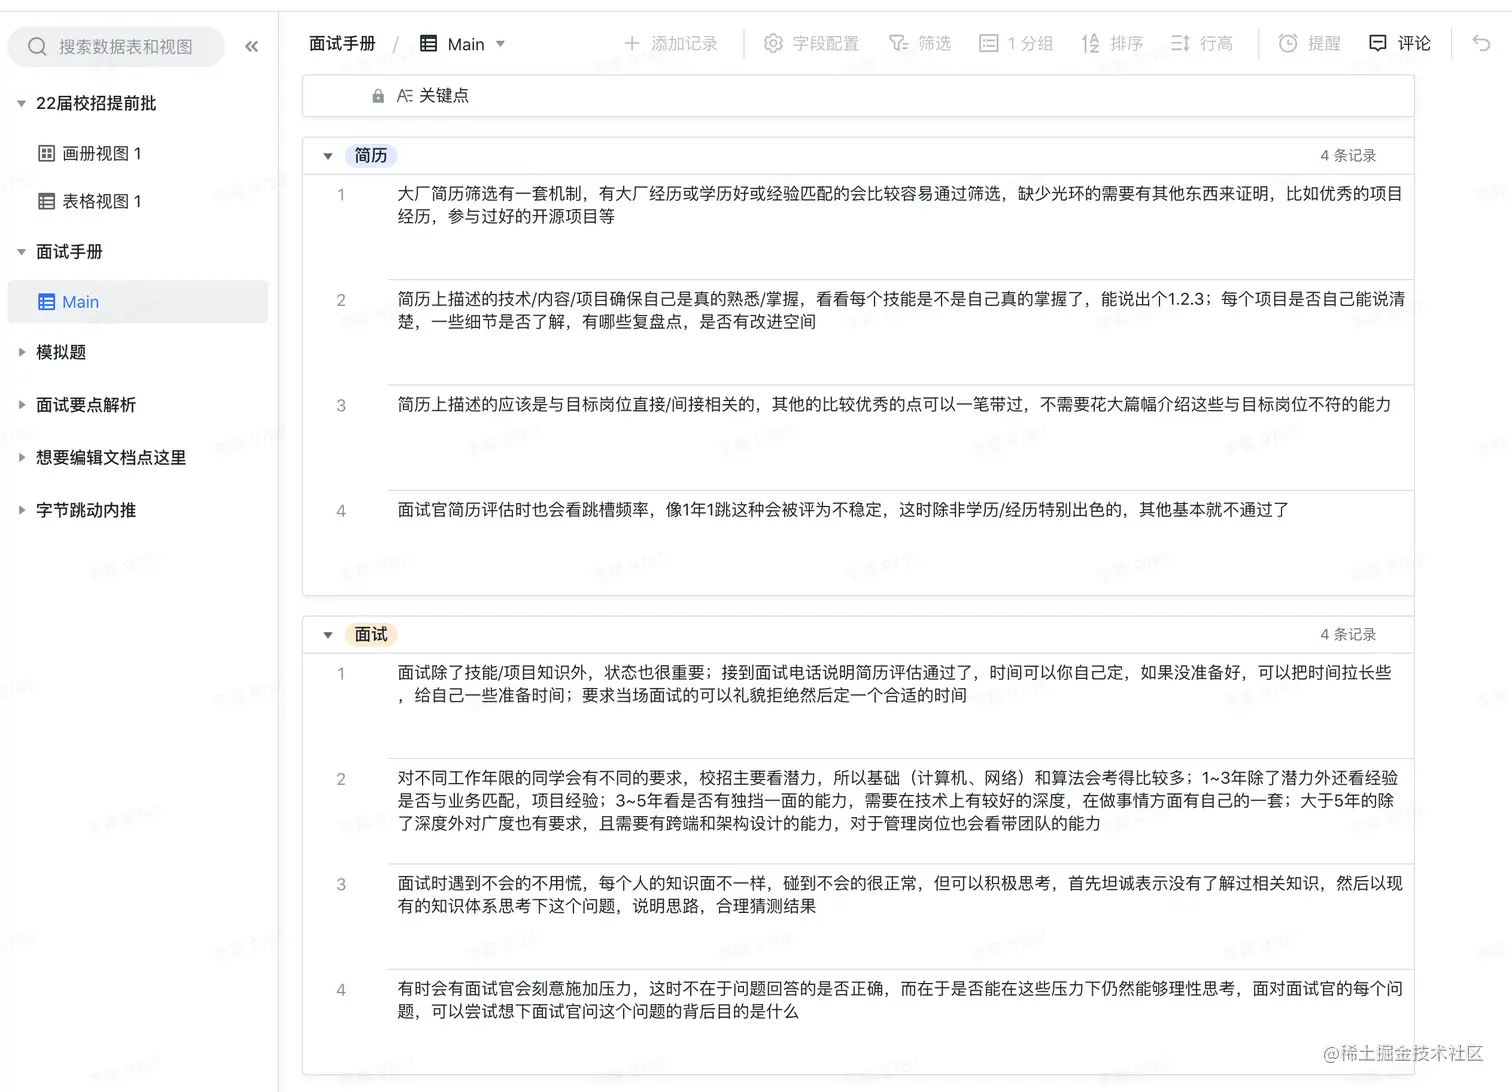Select the record starting with 面试时遇到不会的不用慌
The width and height of the screenshot is (1512, 1092).
pyautogui.click(x=858, y=917)
